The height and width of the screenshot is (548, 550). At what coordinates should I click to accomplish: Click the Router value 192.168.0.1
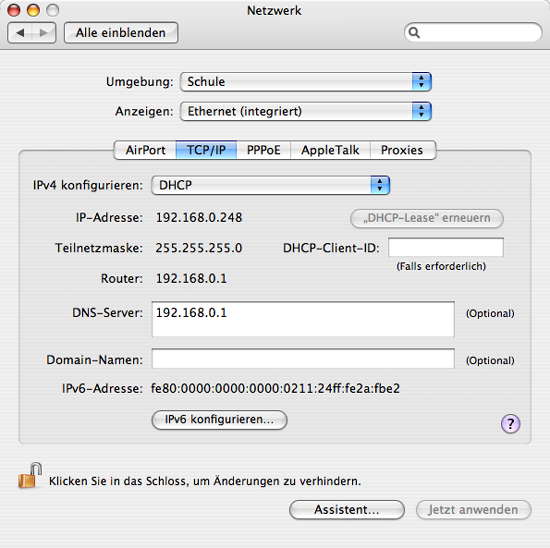(x=192, y=279)
